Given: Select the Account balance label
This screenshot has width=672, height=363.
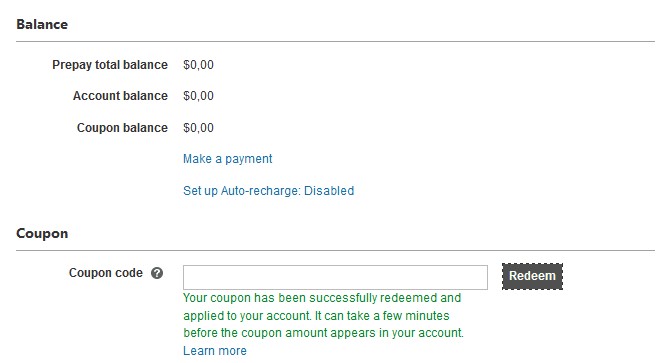Looking at the screenshot, I should coord(120,96).
